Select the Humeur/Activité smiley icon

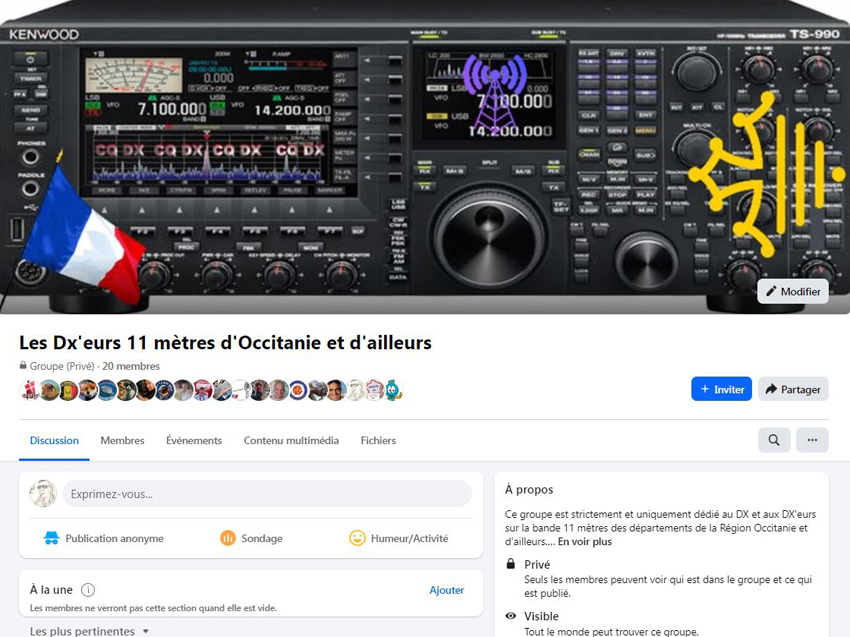[x=357, y=538]
